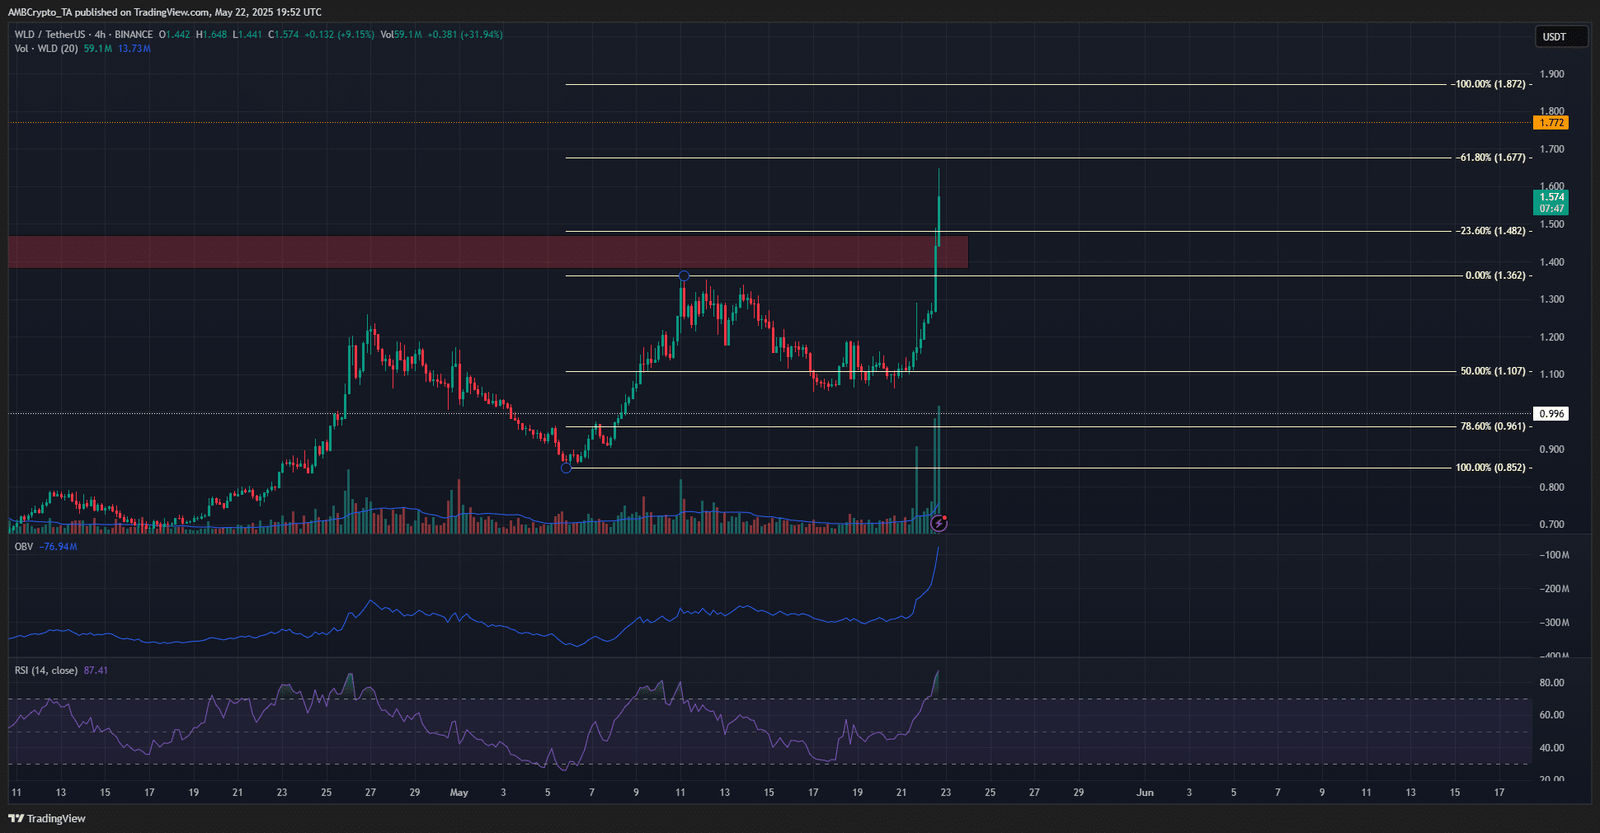Select the Fibonacci anchor circle at 0.852 low
1600x833 pixels.
[566, 468]
